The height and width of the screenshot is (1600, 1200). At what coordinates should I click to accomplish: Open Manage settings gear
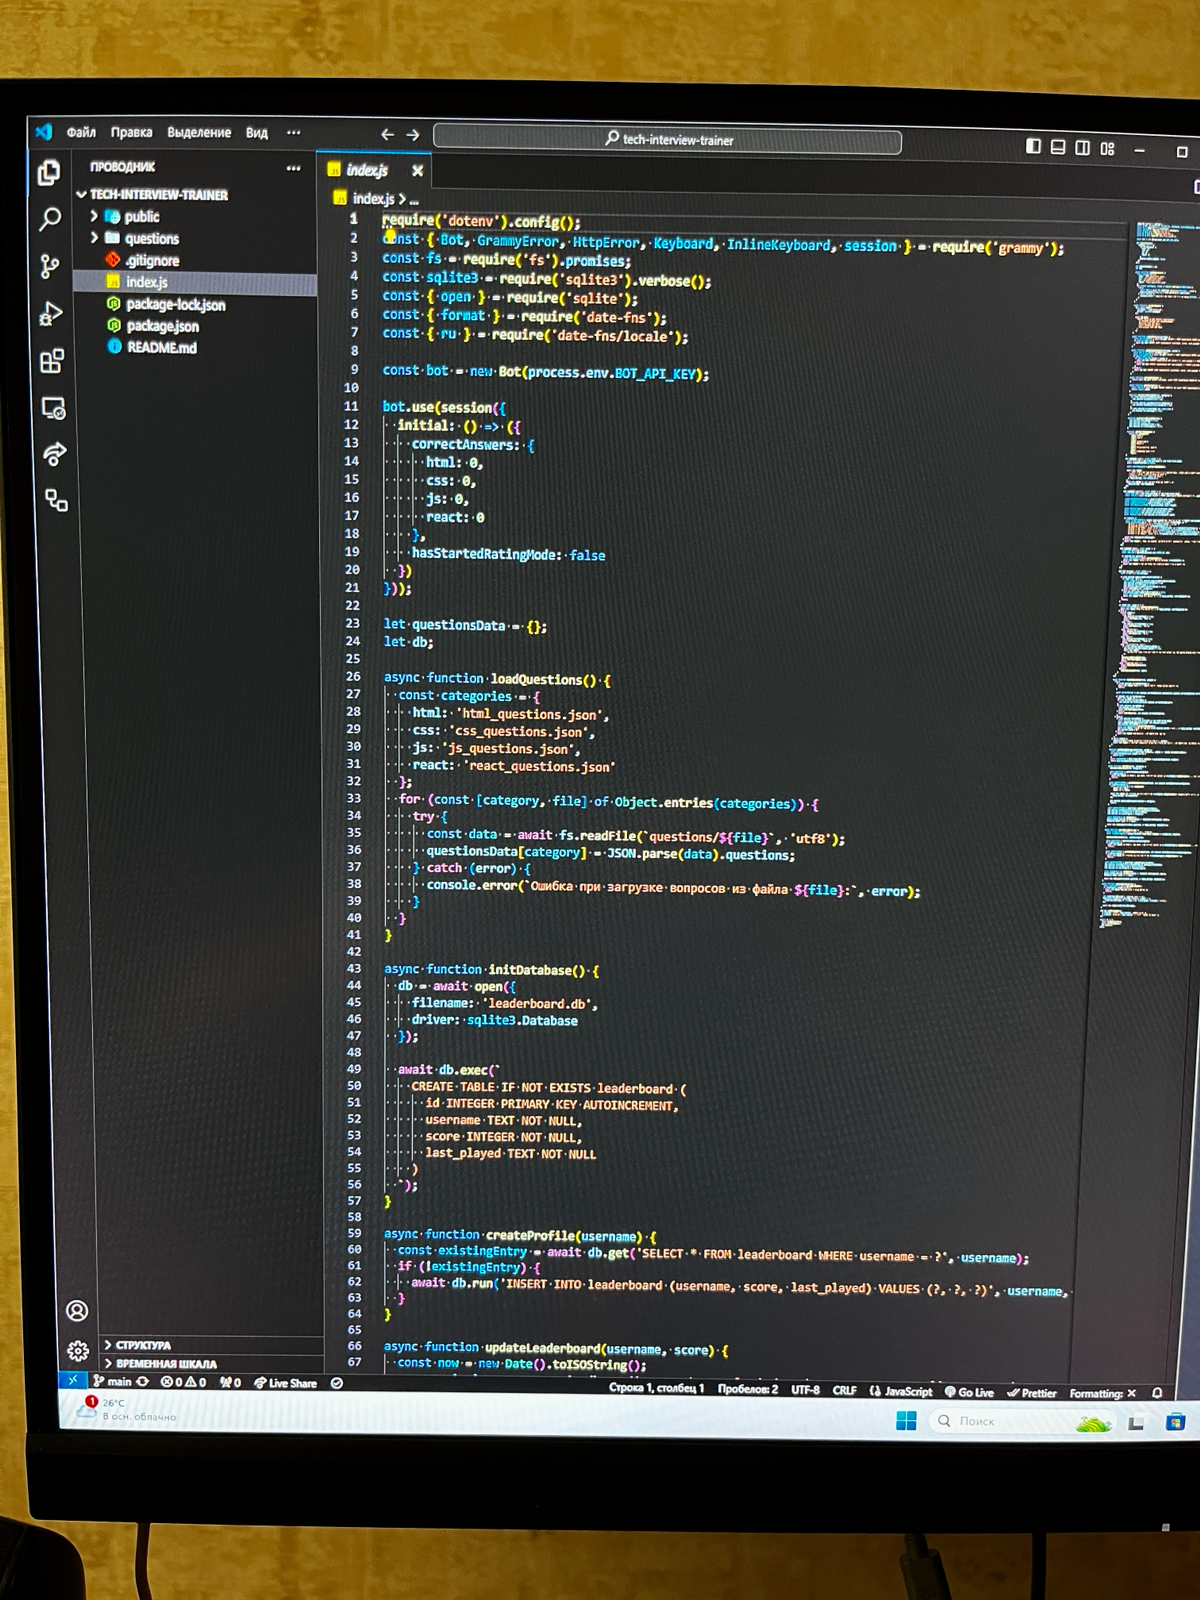pyautogui.click(x=78, y=1351)
